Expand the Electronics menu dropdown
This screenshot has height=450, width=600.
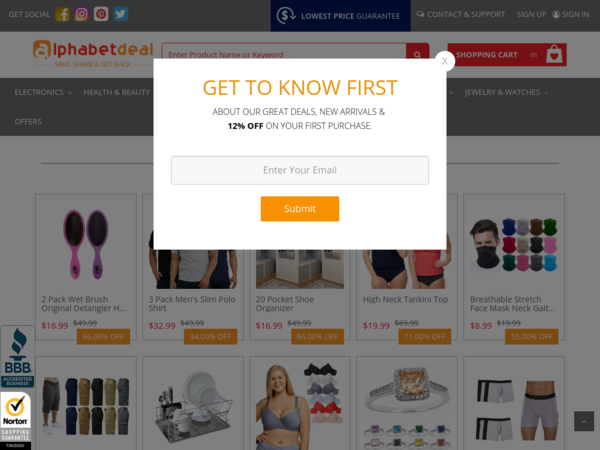tap(43, 92)
